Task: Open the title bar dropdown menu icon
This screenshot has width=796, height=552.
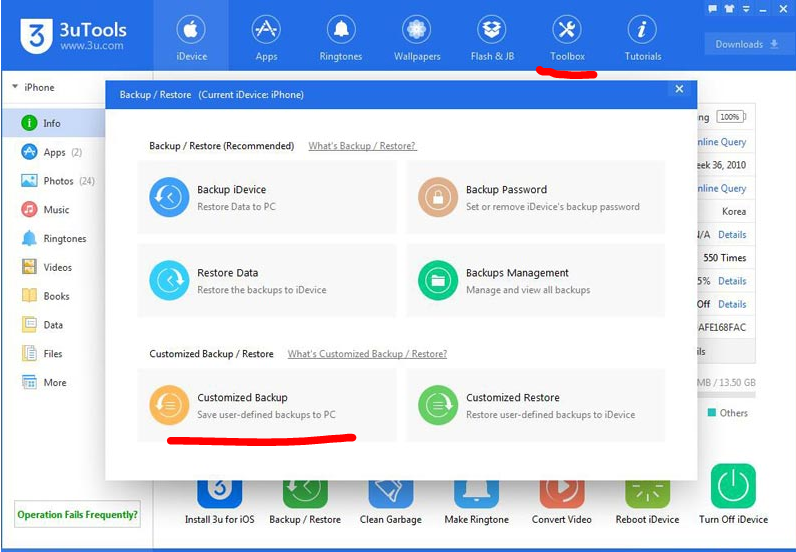Action: (x=746, y=9)
